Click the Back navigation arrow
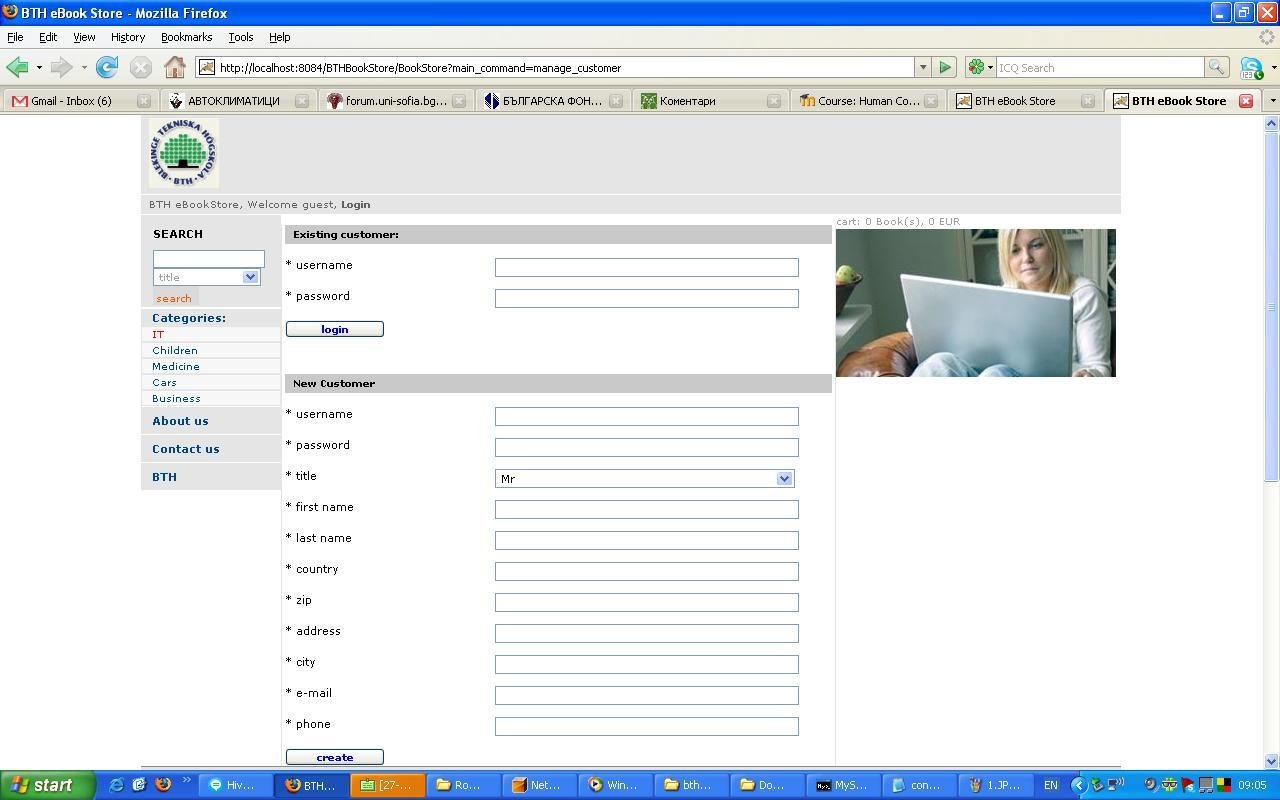Screen dimensions: 1280x800 click(x=16, y=67)
